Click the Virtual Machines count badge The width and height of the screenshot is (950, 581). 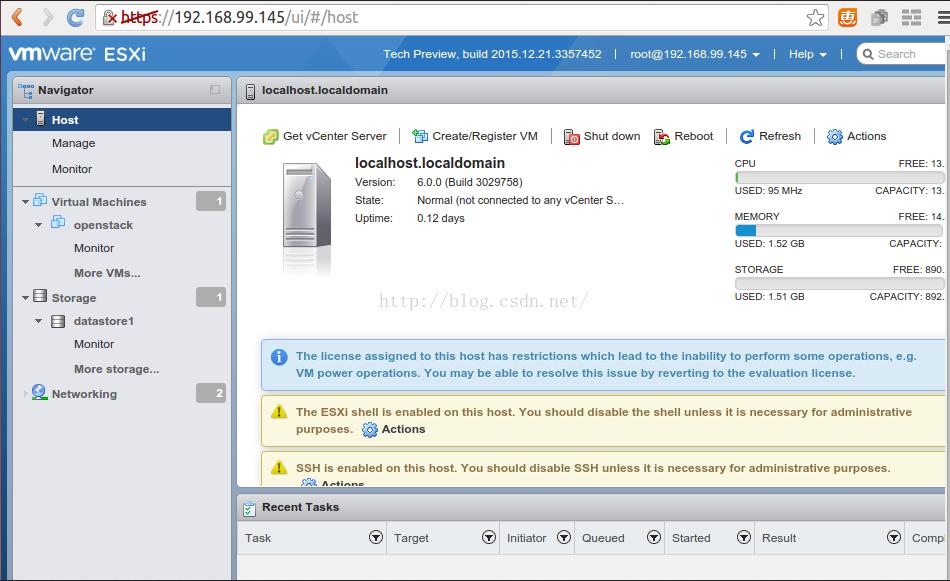(211, 201)
